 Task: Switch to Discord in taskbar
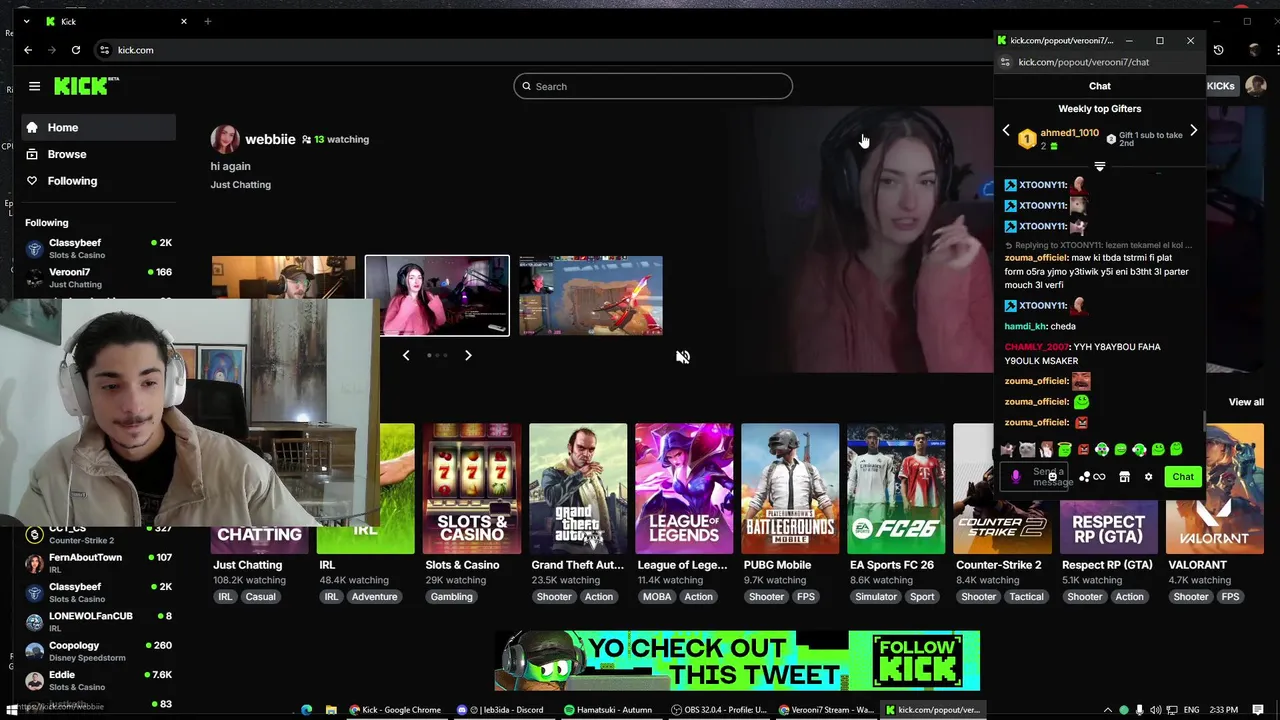coord(500,710)
